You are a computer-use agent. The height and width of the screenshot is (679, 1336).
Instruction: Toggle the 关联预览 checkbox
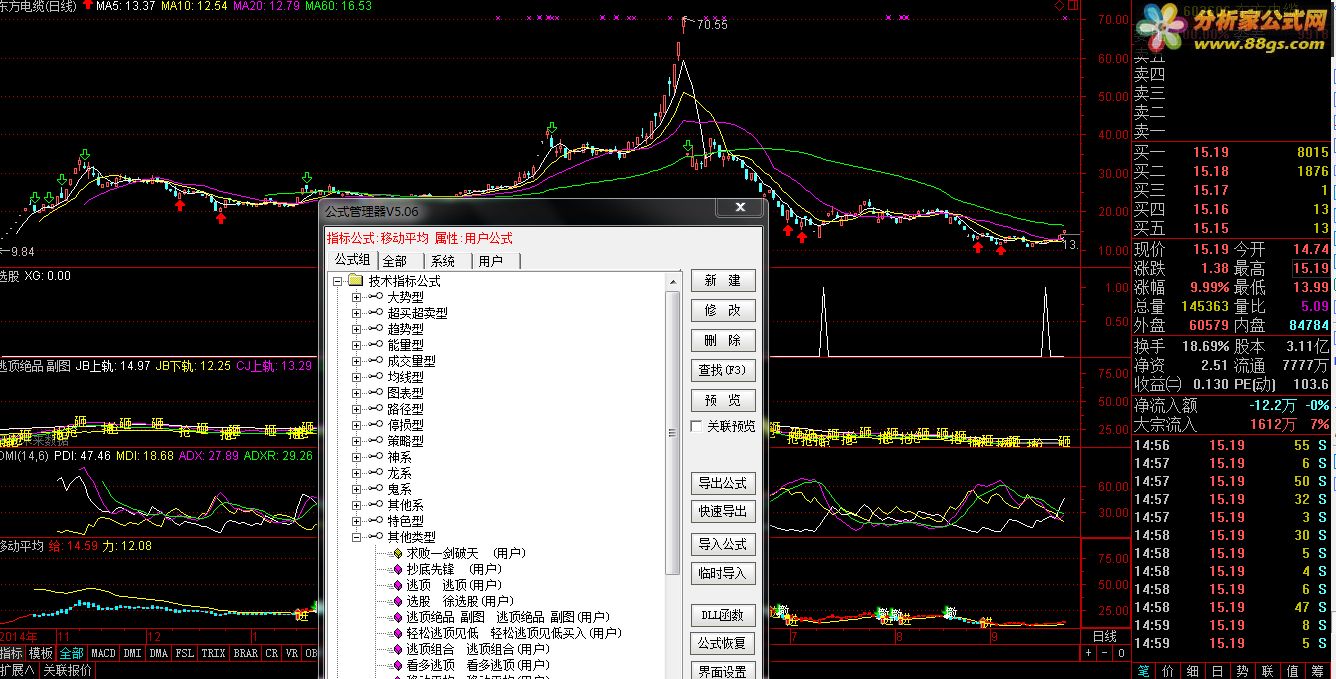pyautogui.click(x=697, y=426)
